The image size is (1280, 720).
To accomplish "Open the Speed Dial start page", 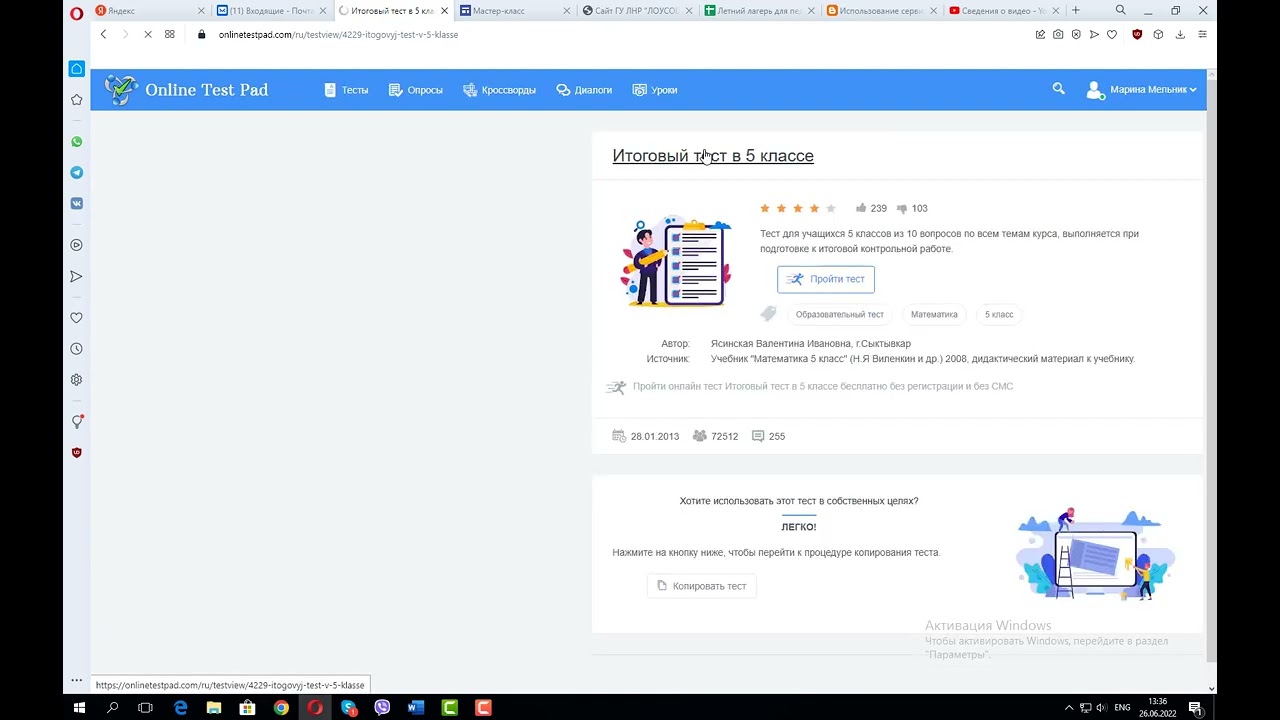I will click(x=170, y=34).
